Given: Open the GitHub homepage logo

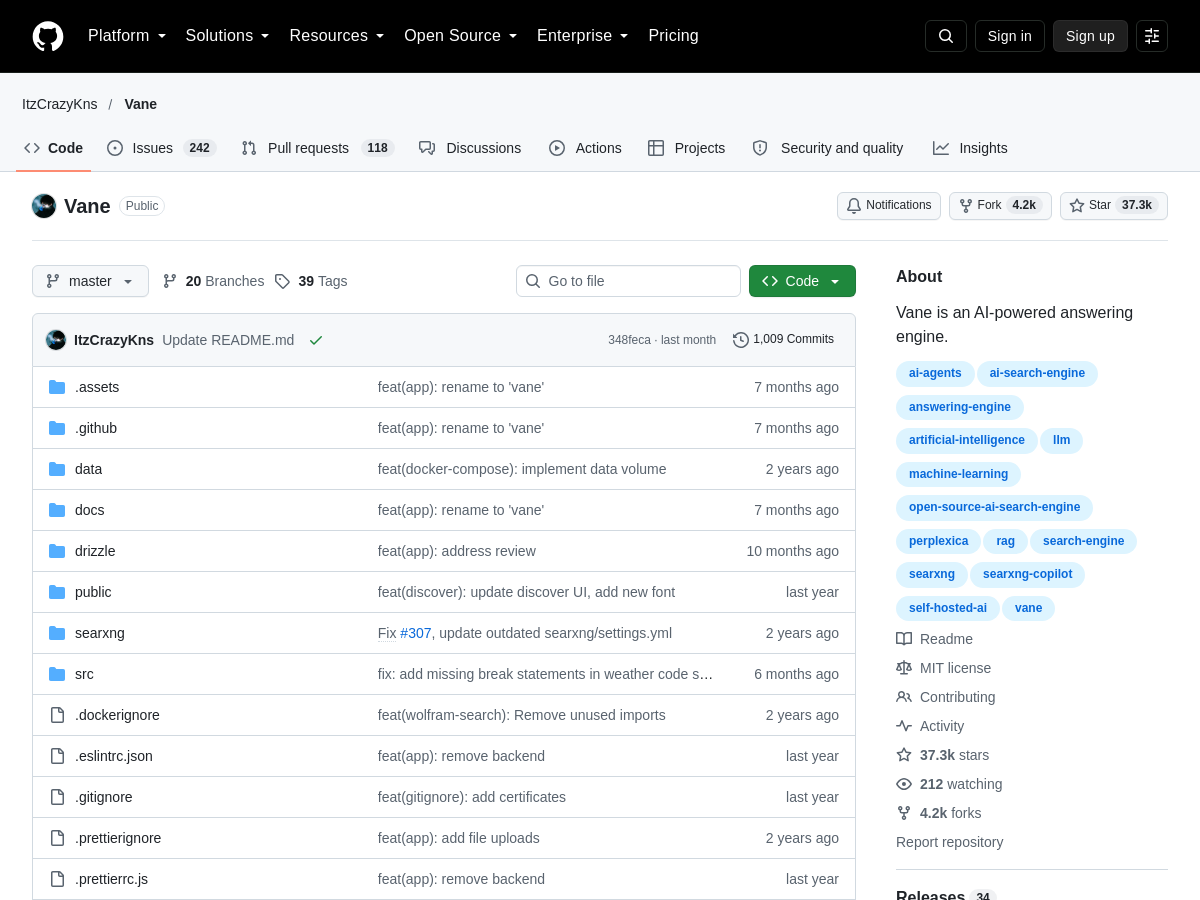Looking at the screenshot, I should coord(48,36).
